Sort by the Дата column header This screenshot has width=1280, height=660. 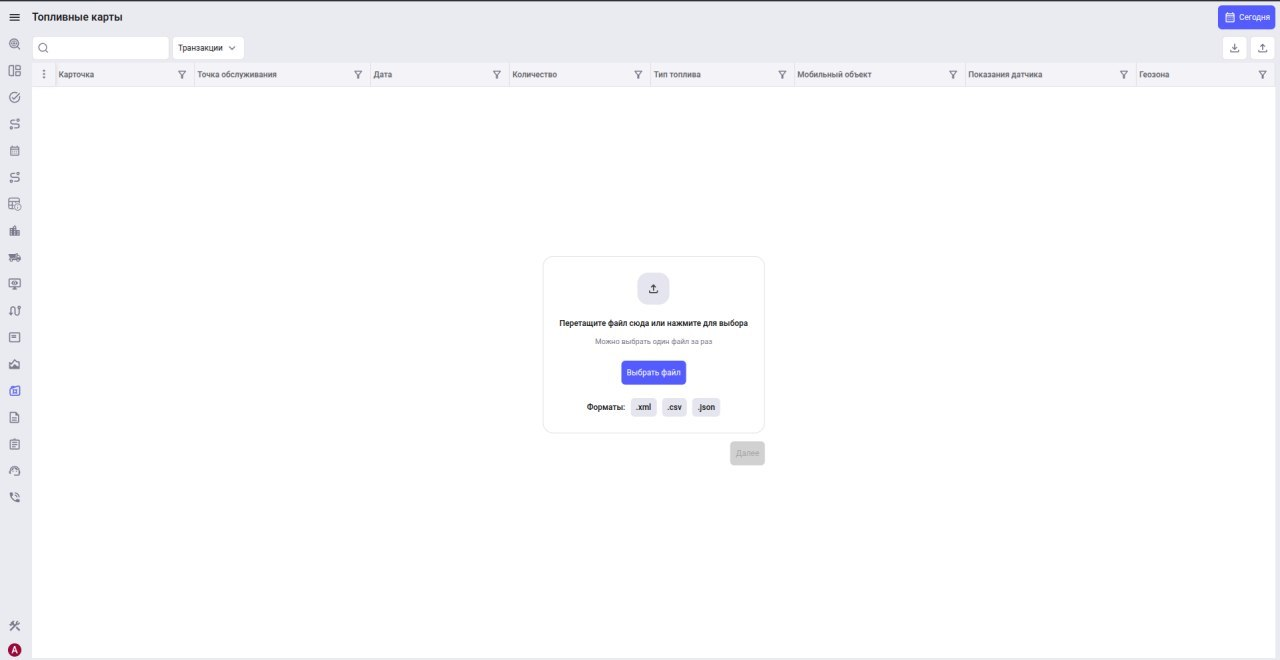click(x=382, y=75)
